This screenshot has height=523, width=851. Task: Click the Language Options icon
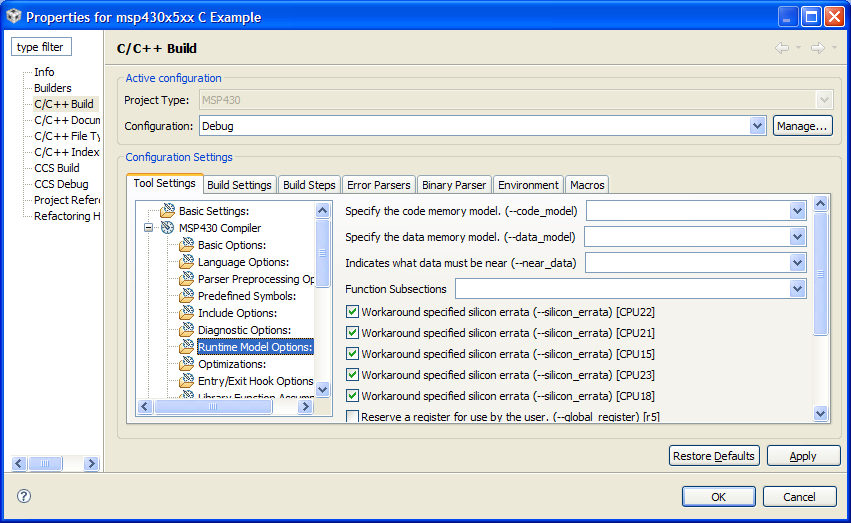187,262
